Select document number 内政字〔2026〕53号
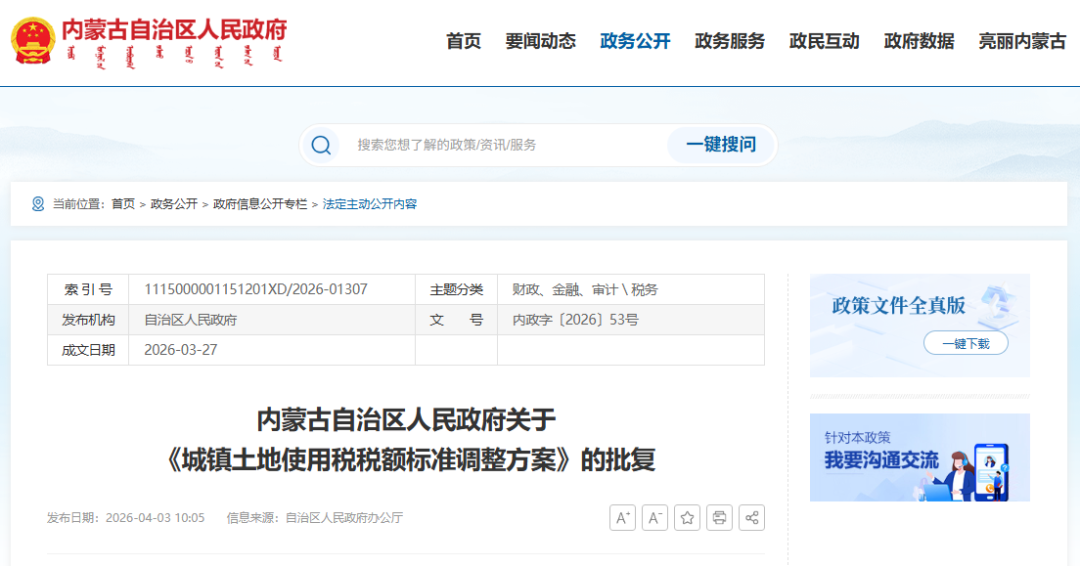 tap(575, 319)
